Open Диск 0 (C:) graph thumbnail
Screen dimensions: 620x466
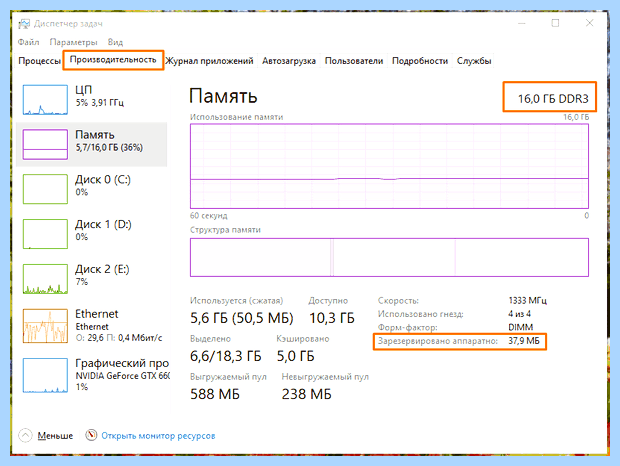[x=45, y=189]
